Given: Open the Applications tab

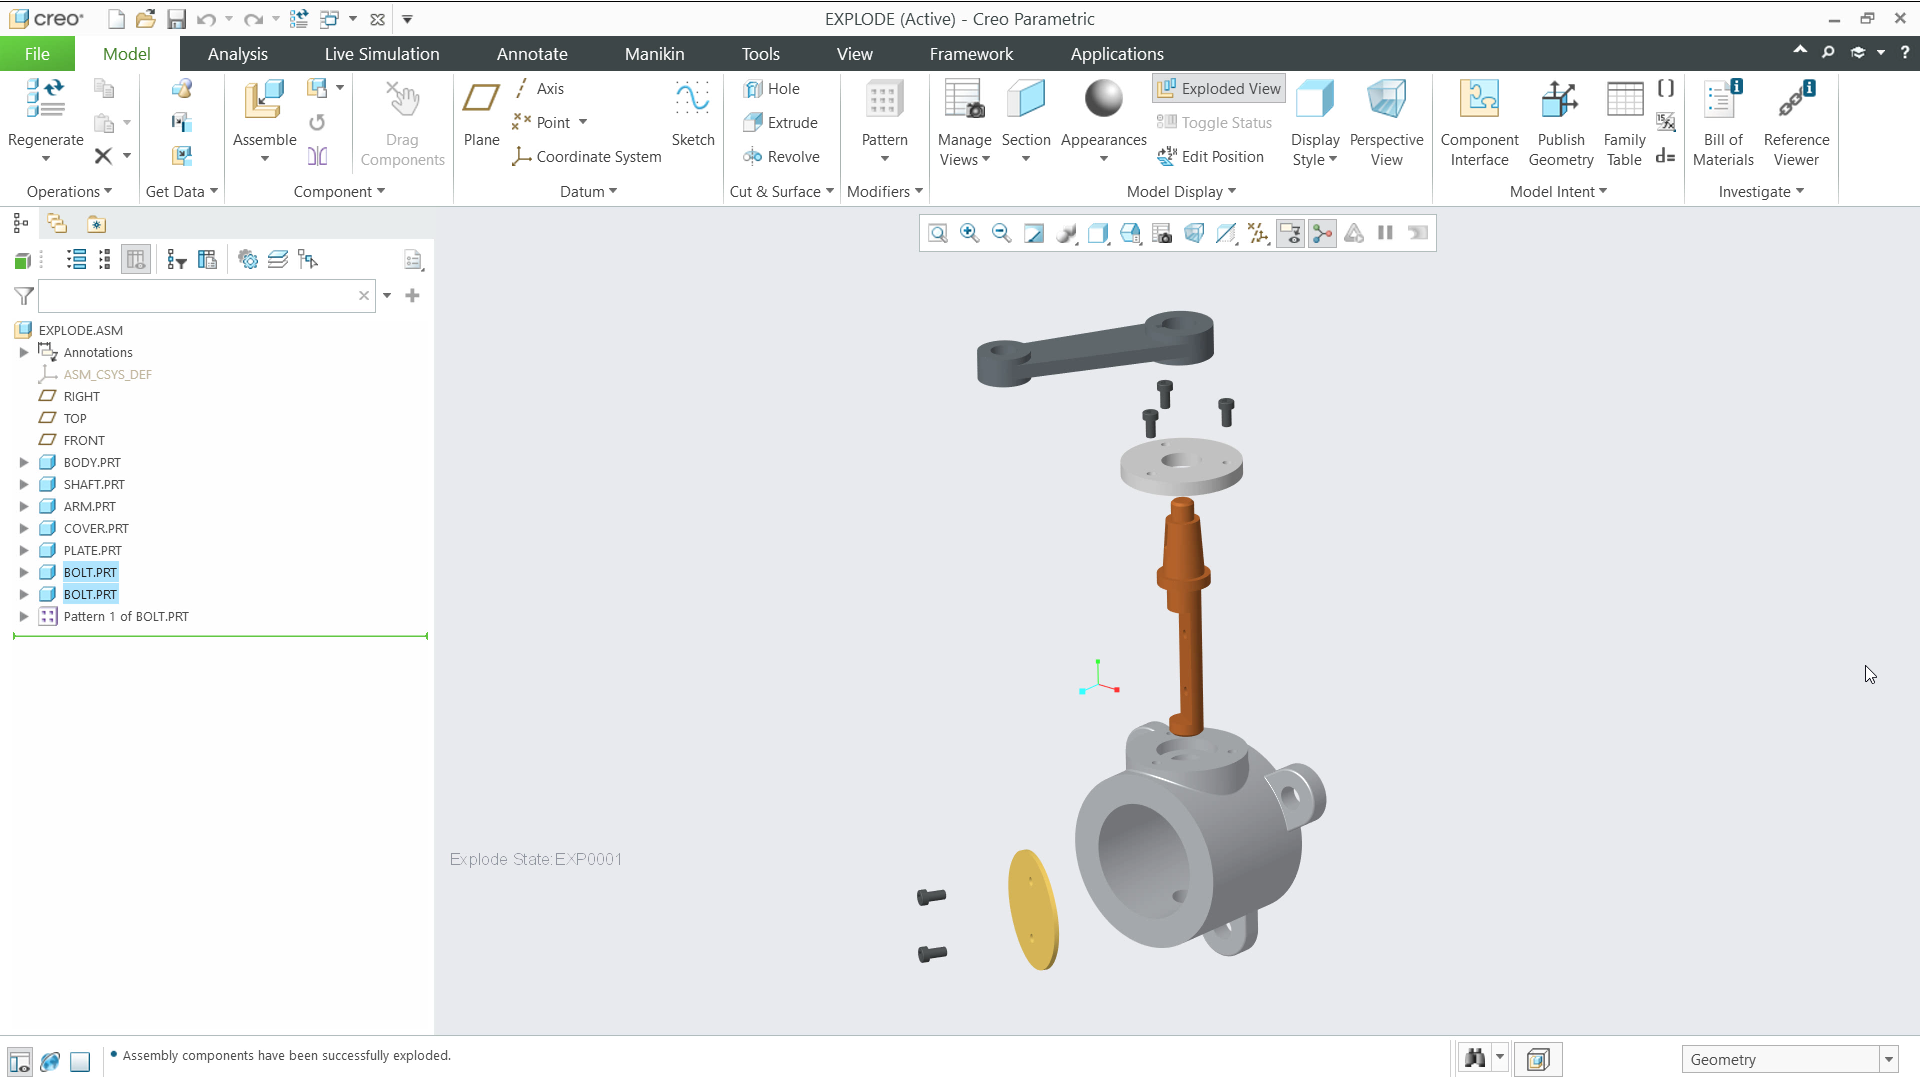Looking at the screenshot, I should coord(1117,54).
